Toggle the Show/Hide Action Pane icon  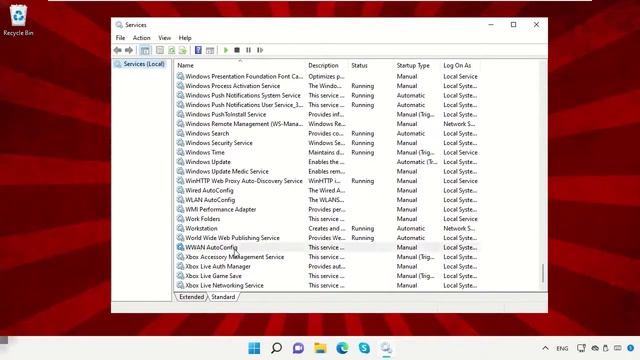(210, 50)
